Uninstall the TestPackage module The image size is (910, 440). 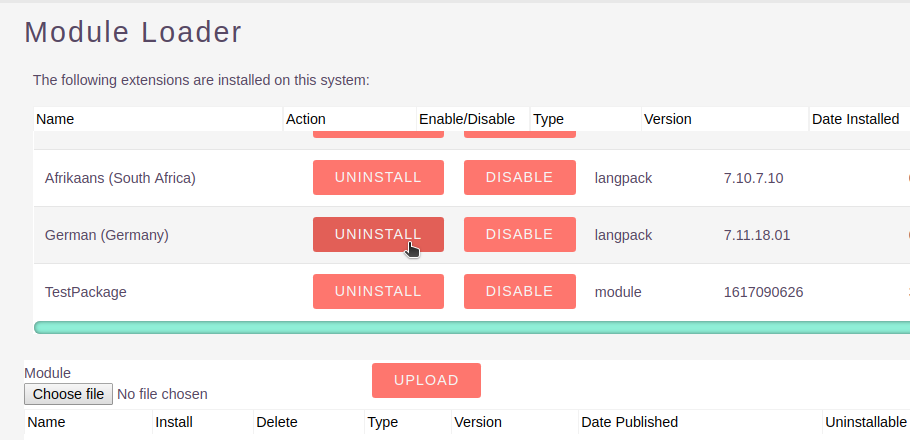(378, 292)
